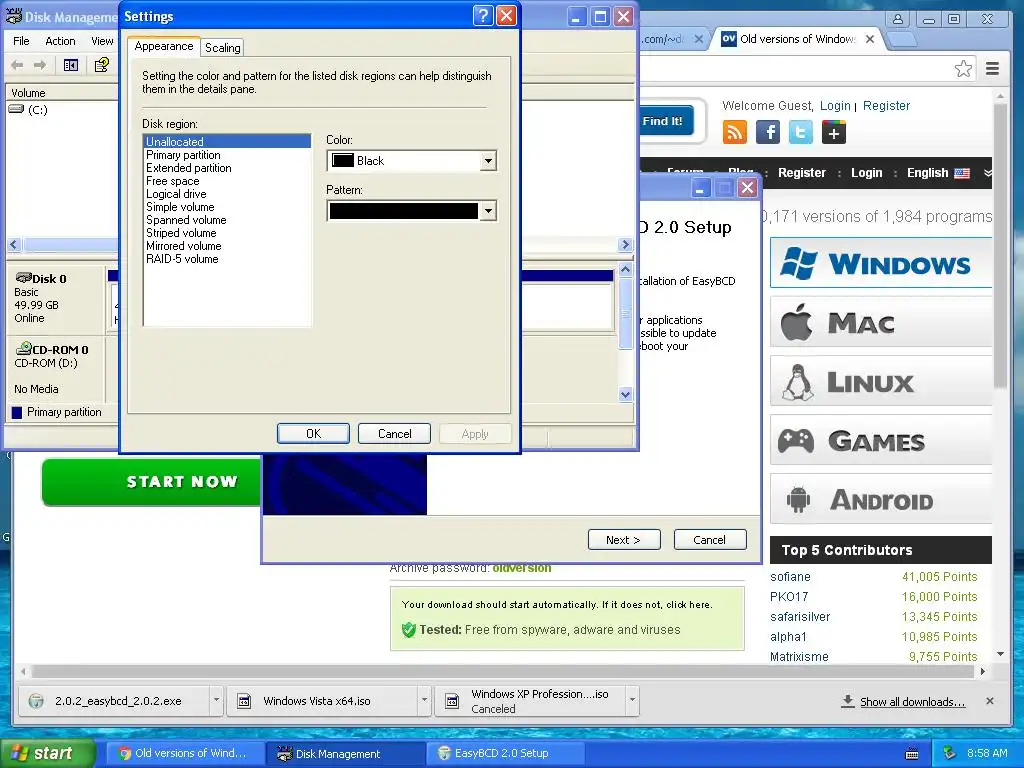Click the Chrome user profile icon
Viewport: 1024px width, 768px height.
coord(899,19)
